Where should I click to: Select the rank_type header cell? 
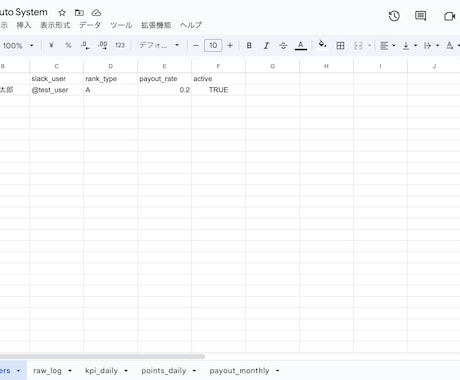pos(110,79)
